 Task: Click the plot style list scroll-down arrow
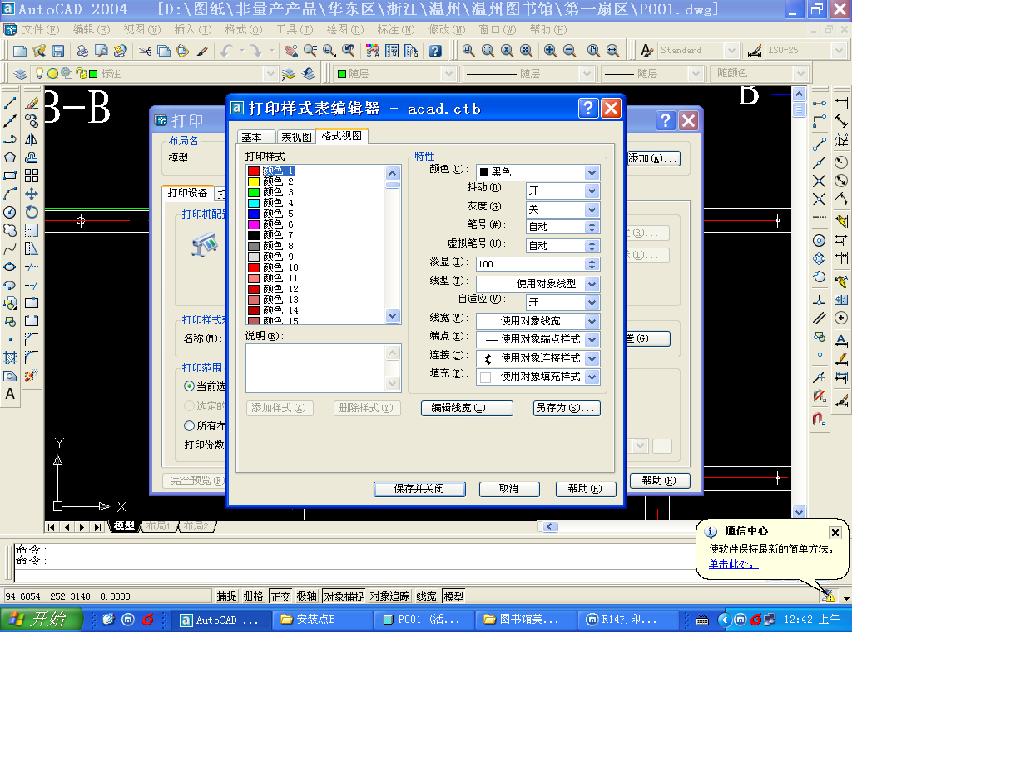click(x=392, y=316)
